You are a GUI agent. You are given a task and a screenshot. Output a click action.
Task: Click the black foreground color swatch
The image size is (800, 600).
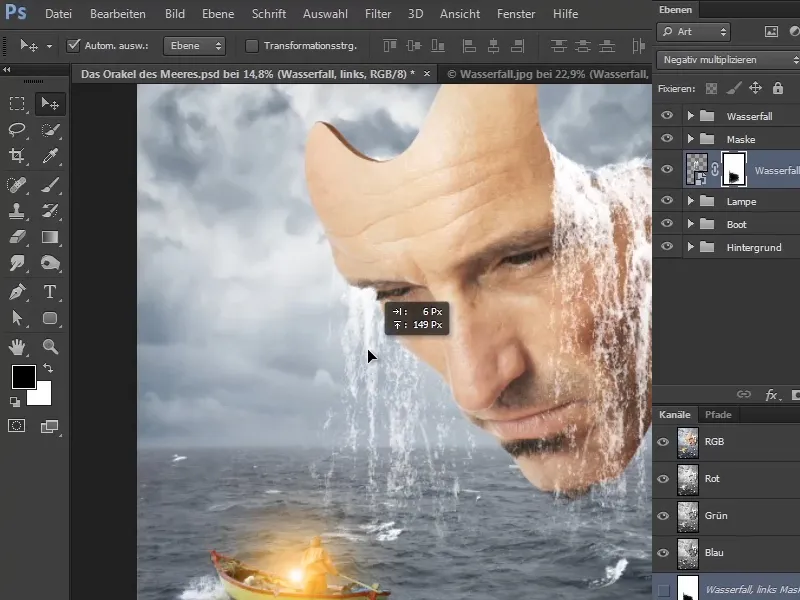(24, 377)
